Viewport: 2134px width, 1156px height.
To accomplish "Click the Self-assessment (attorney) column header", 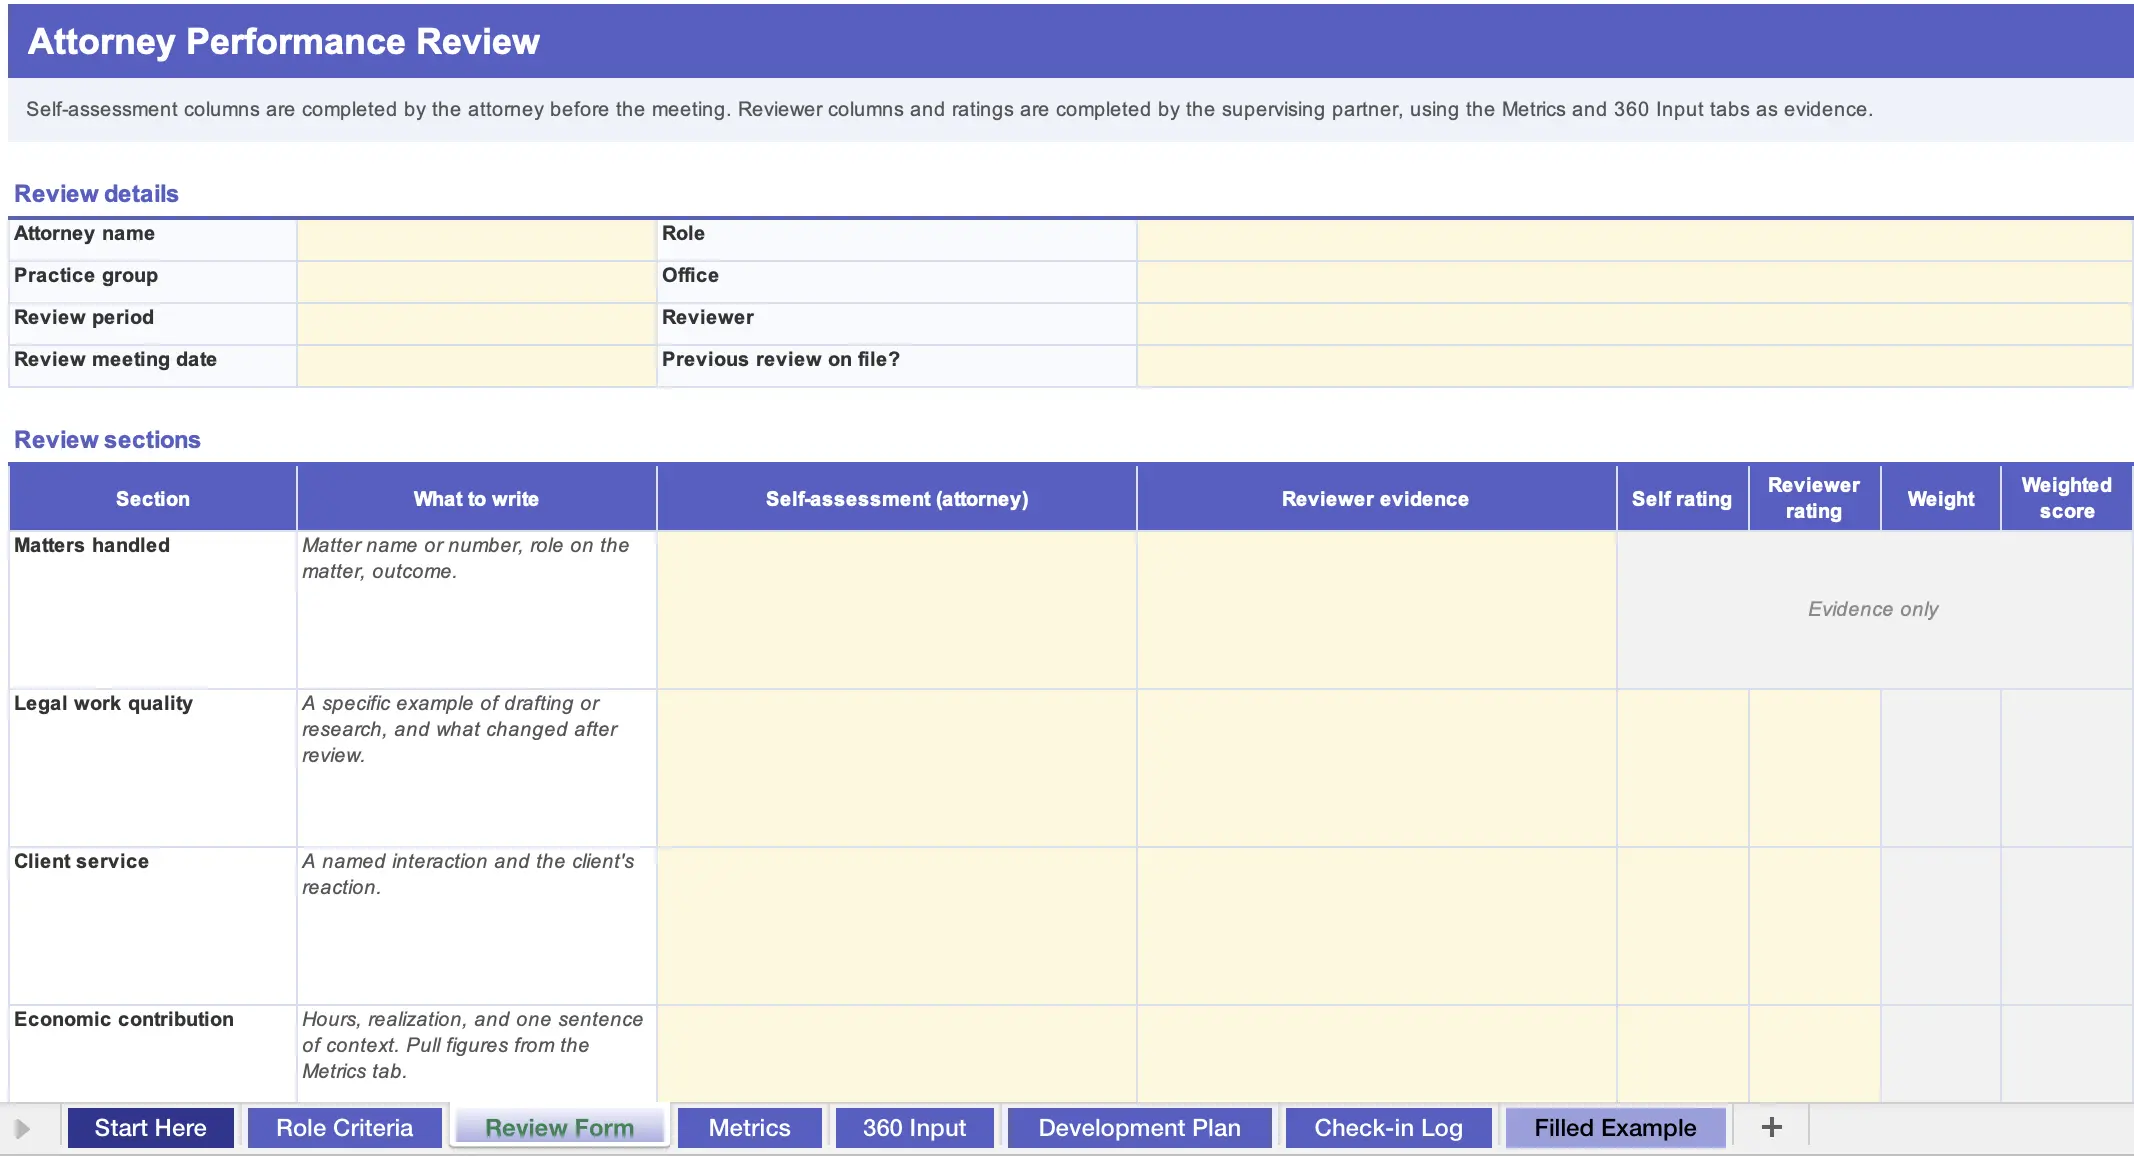I will [897, 498].
